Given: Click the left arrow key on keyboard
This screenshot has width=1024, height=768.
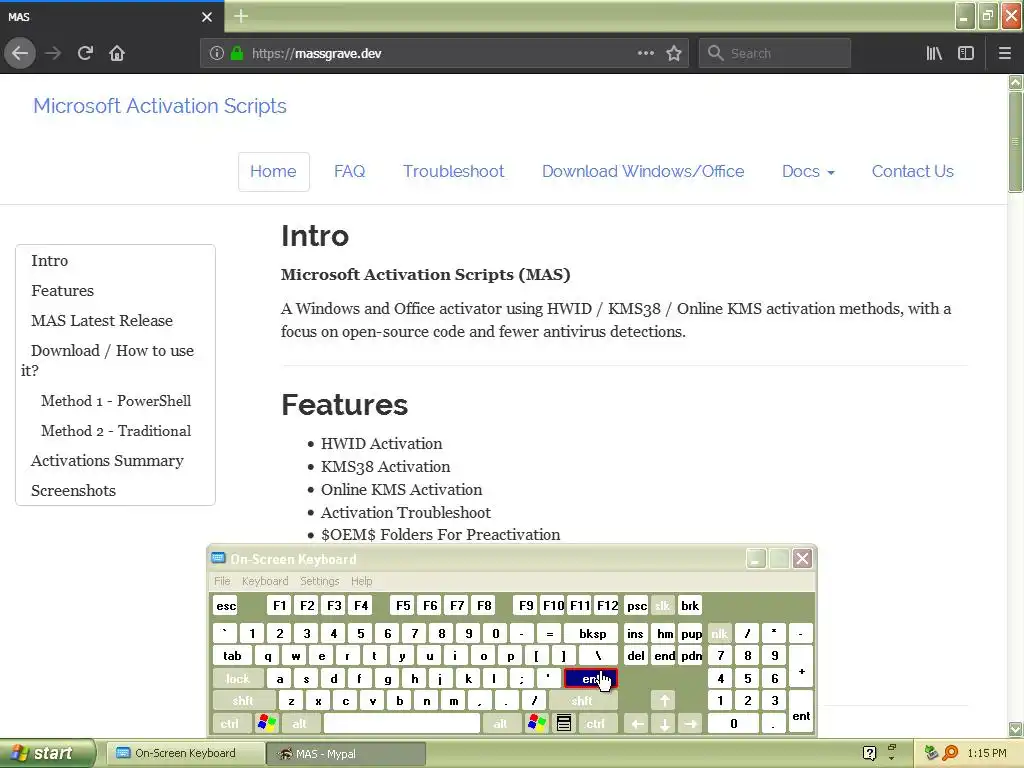Looking at the screenshot, I should tap(637, 723).
